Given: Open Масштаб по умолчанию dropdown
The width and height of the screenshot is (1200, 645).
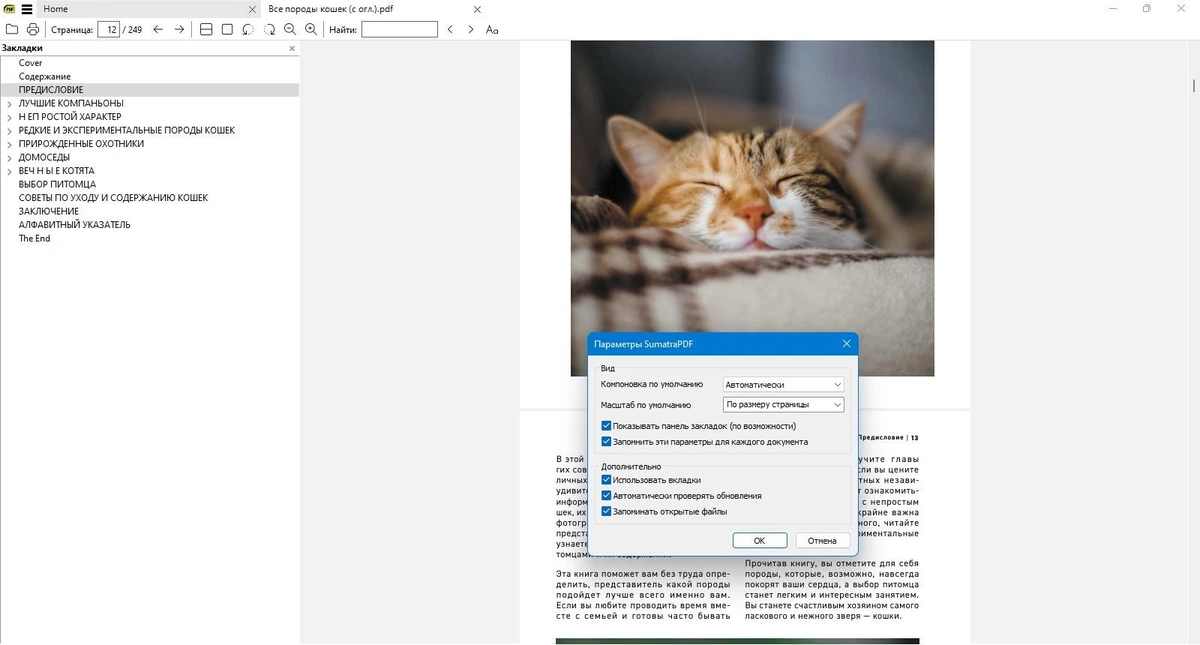Looking at the screenshot, I should point(783,405).
